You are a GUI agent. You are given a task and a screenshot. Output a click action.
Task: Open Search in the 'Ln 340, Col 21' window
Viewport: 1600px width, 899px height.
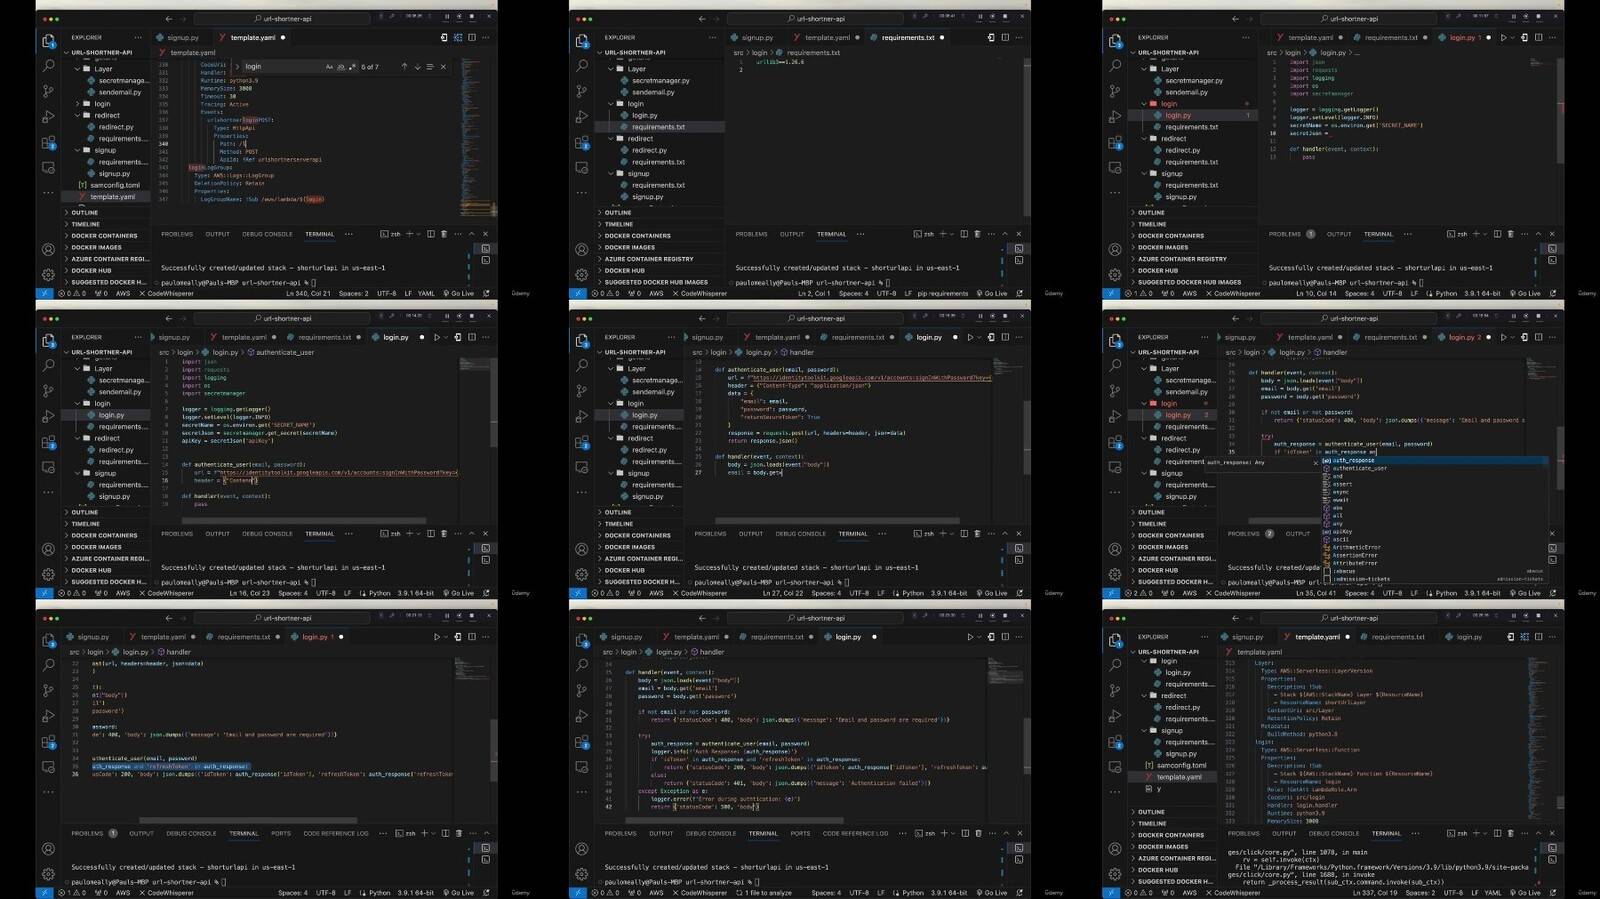pos(48,66)
